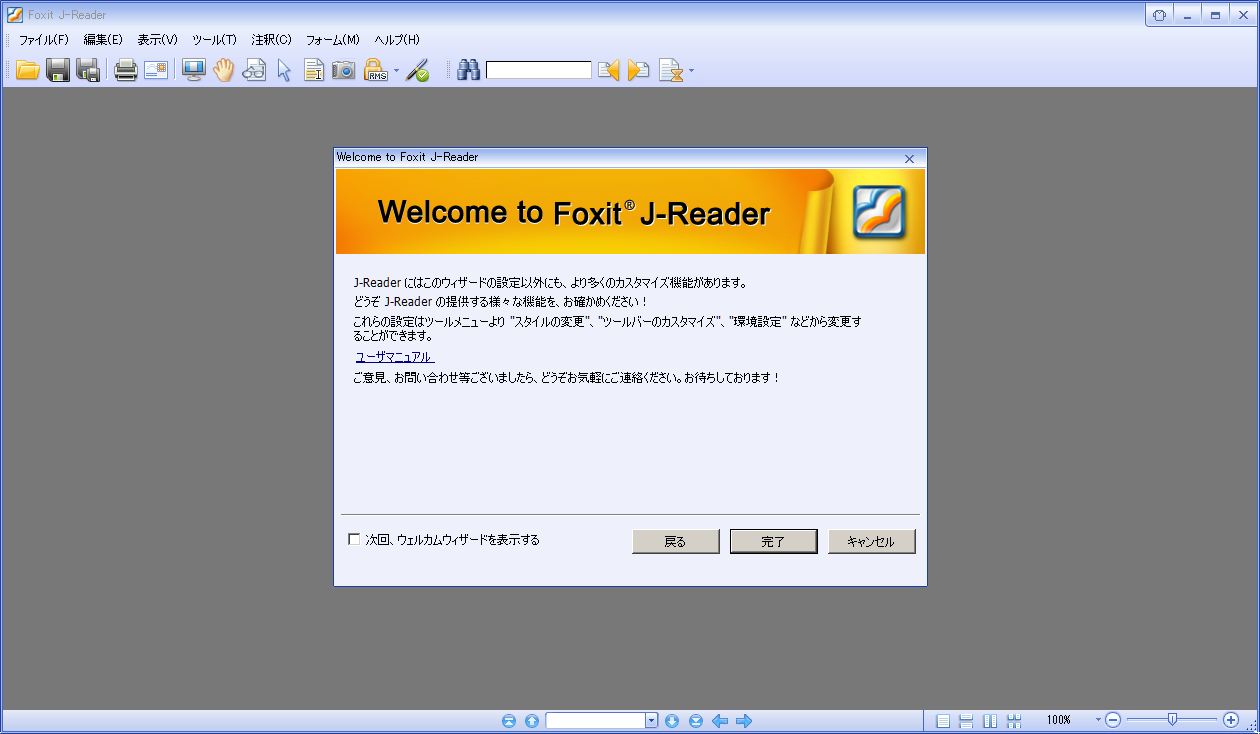Select continuous page layout icon
Screen dimensions: 1260x734
point(966,720)
